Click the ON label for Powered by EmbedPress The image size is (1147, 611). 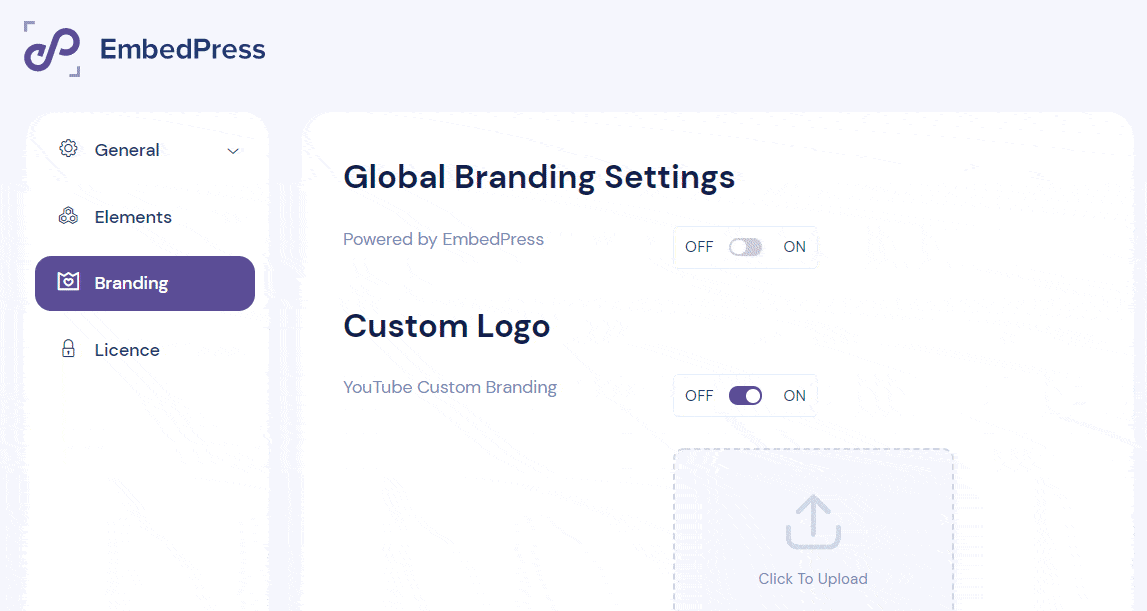794,247
